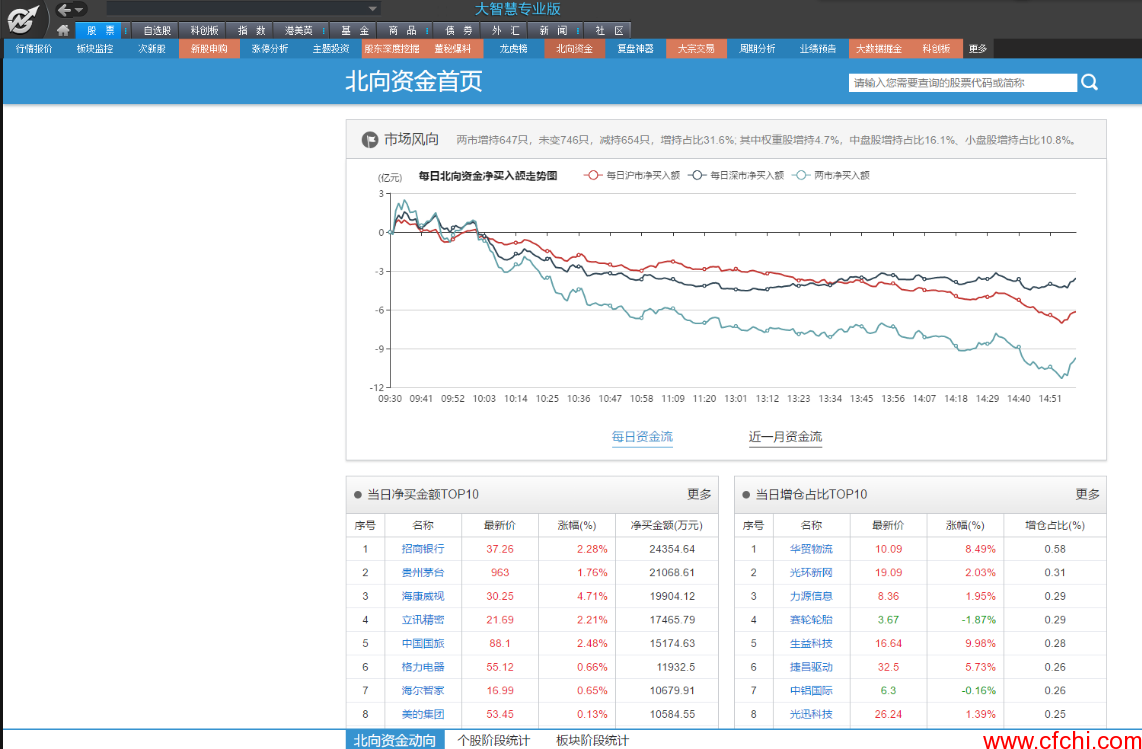Screen dimensions: 1142x749
Task: Click the magnifier search icon
Action: [1090, 82]
